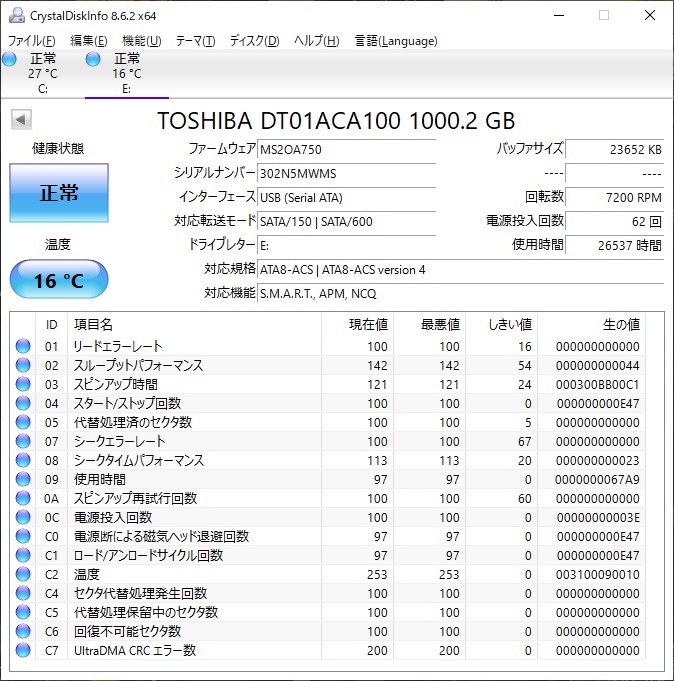Click blue orb for attribute 0A スピンアップ再試行回数

point(23,498)
